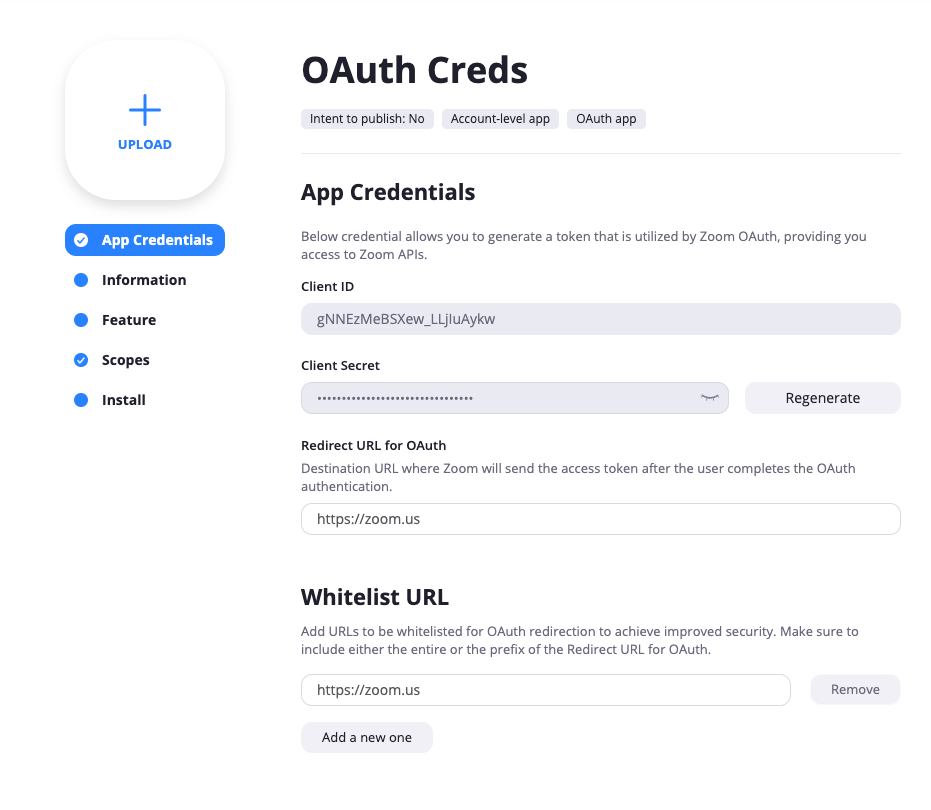Remove the whitelisted zoom.us URL

855,690
